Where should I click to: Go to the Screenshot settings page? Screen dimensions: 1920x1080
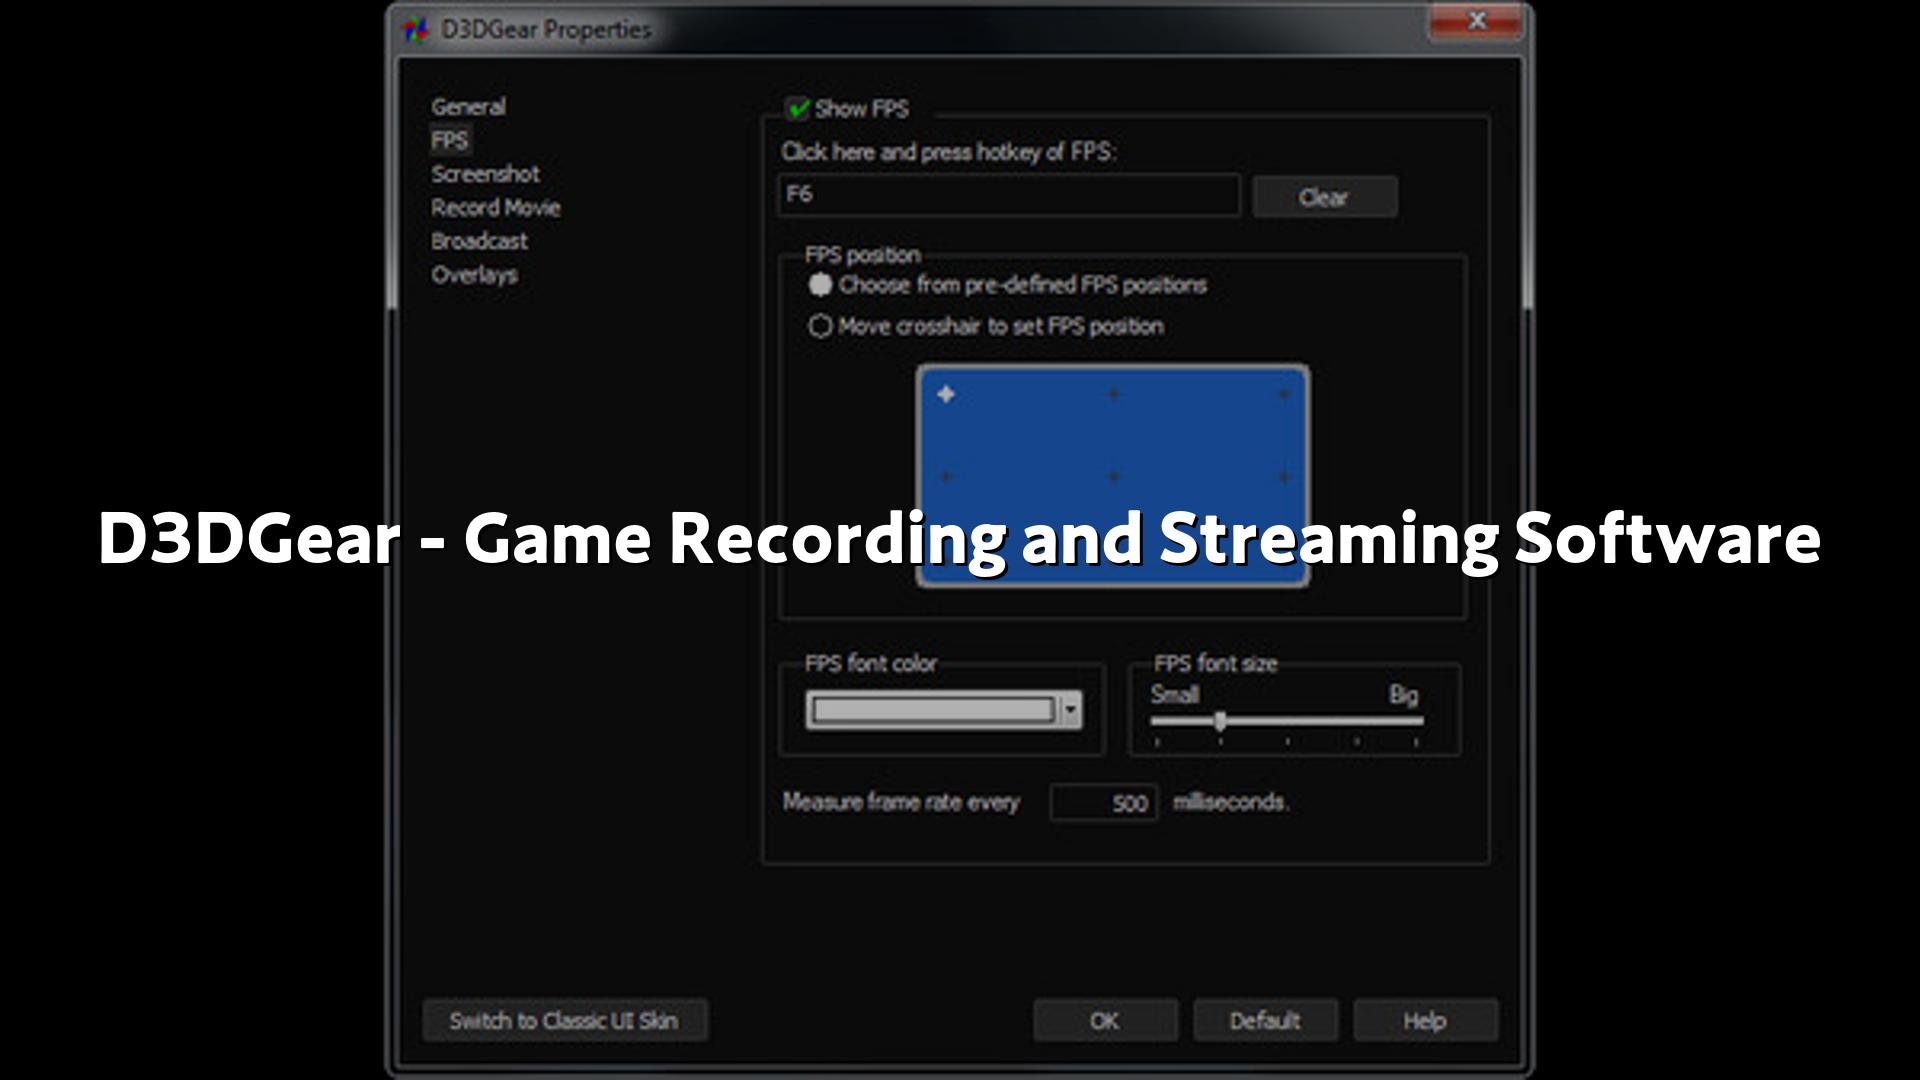pyautogui.click(x=485, y=174)
